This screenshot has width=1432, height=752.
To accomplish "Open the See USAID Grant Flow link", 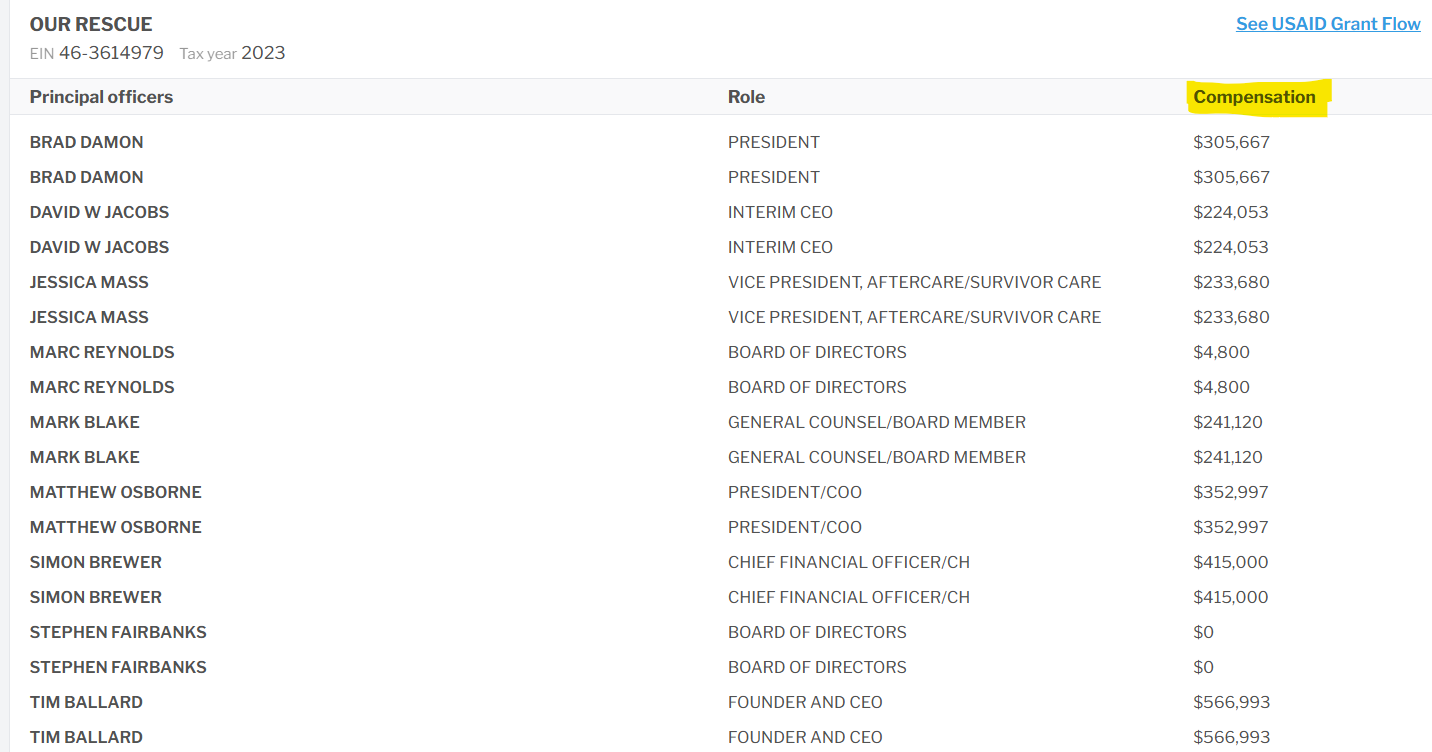I will (1328, 24).
